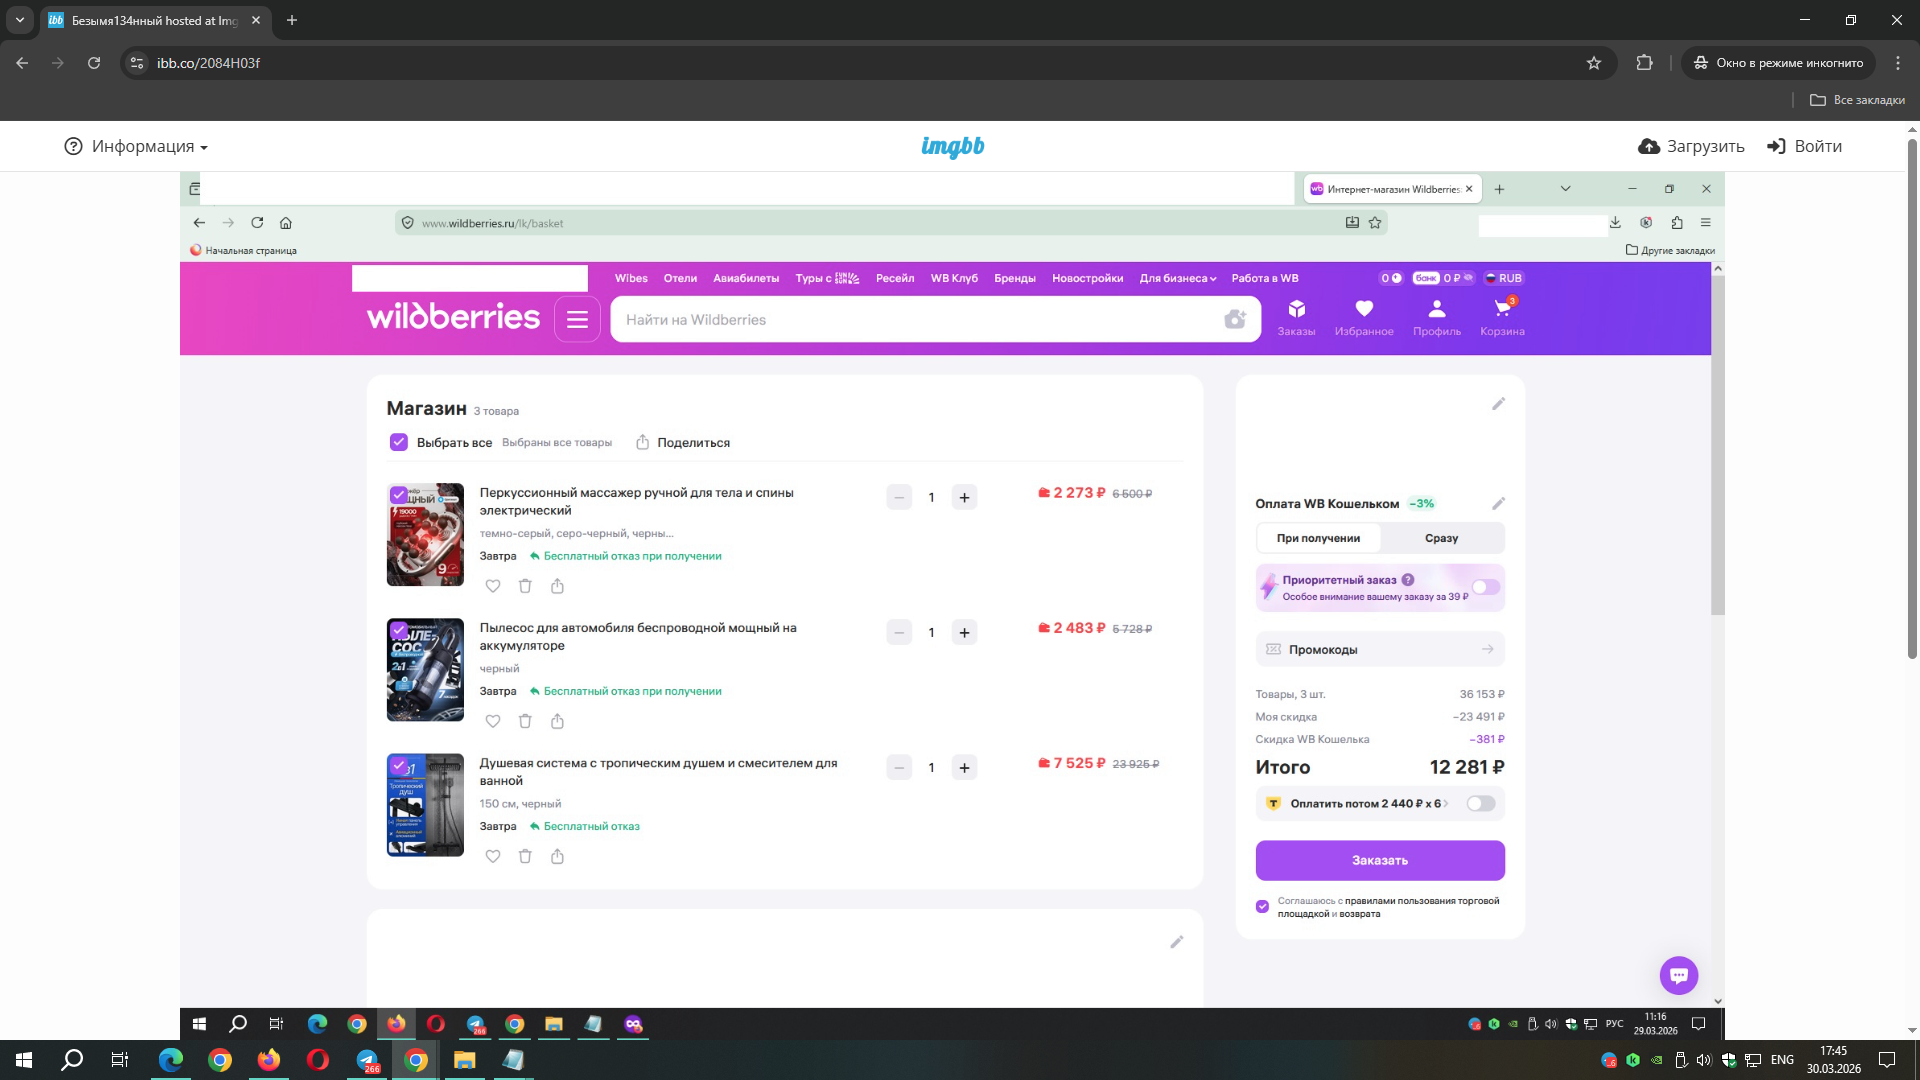This screenshot has width=1920, height=1080.
Task: Toggle the Оплатить потом switch
Action: (x=1480, y=804)
